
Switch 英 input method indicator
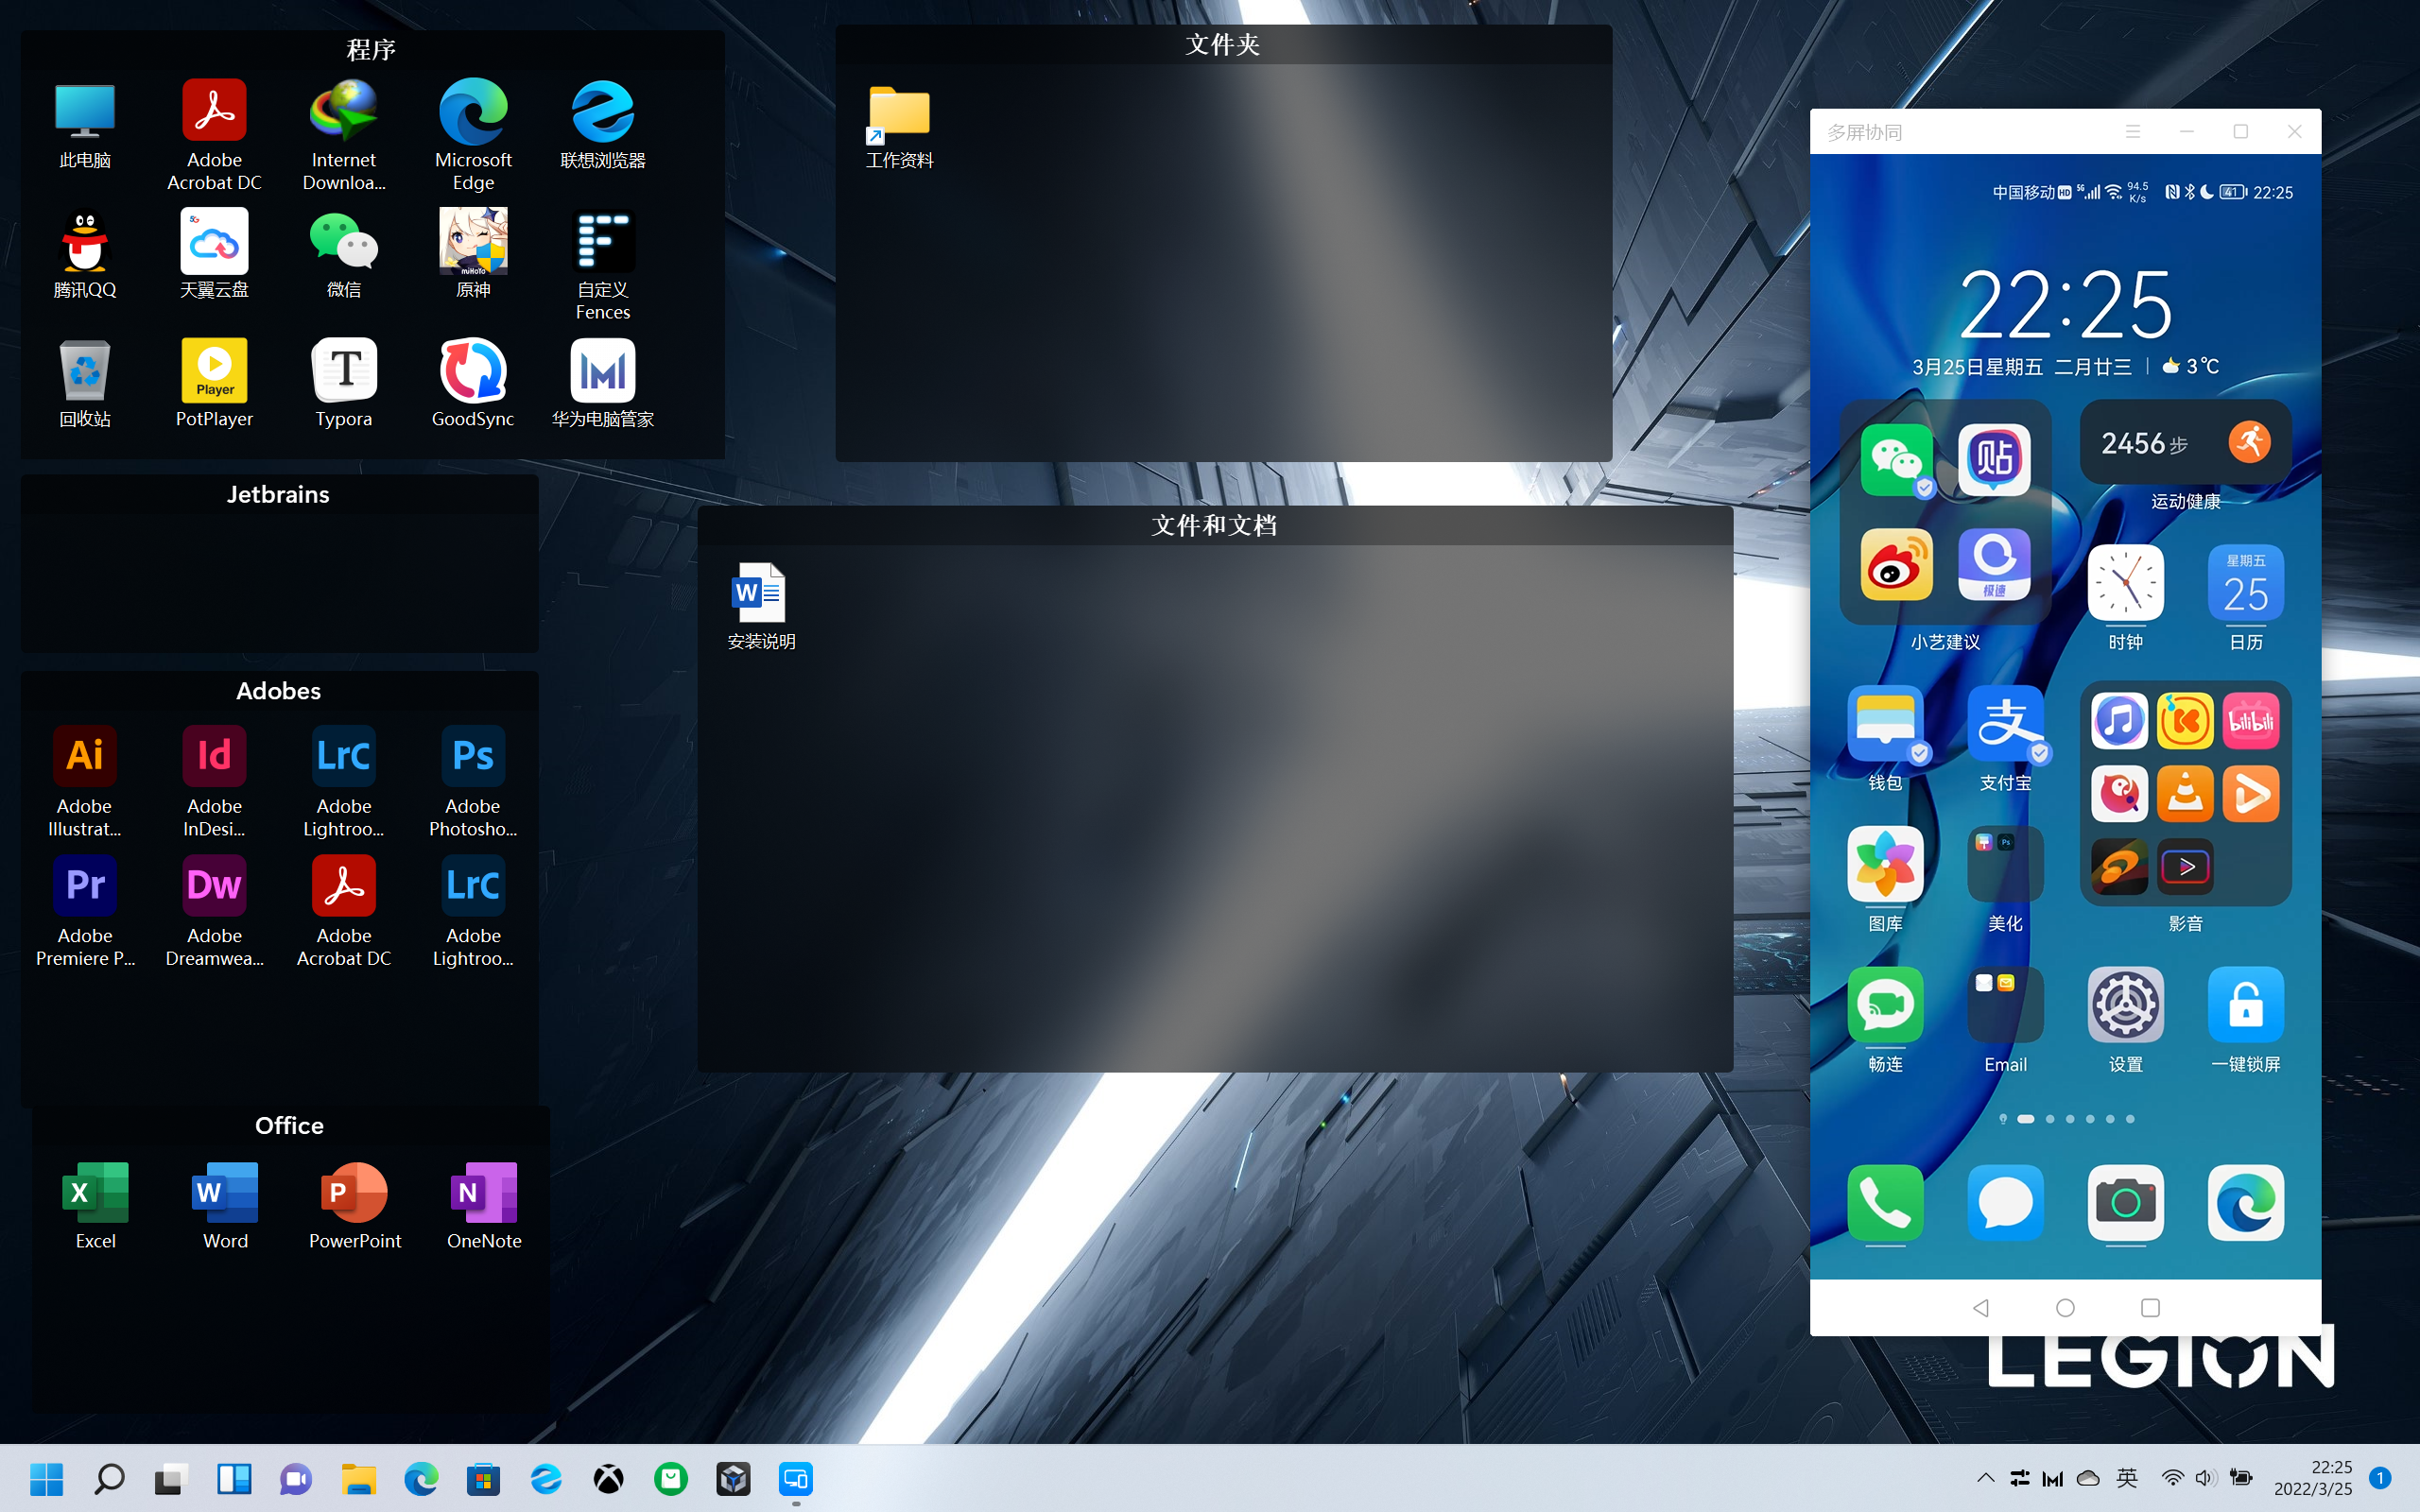click(2126, 1478)
